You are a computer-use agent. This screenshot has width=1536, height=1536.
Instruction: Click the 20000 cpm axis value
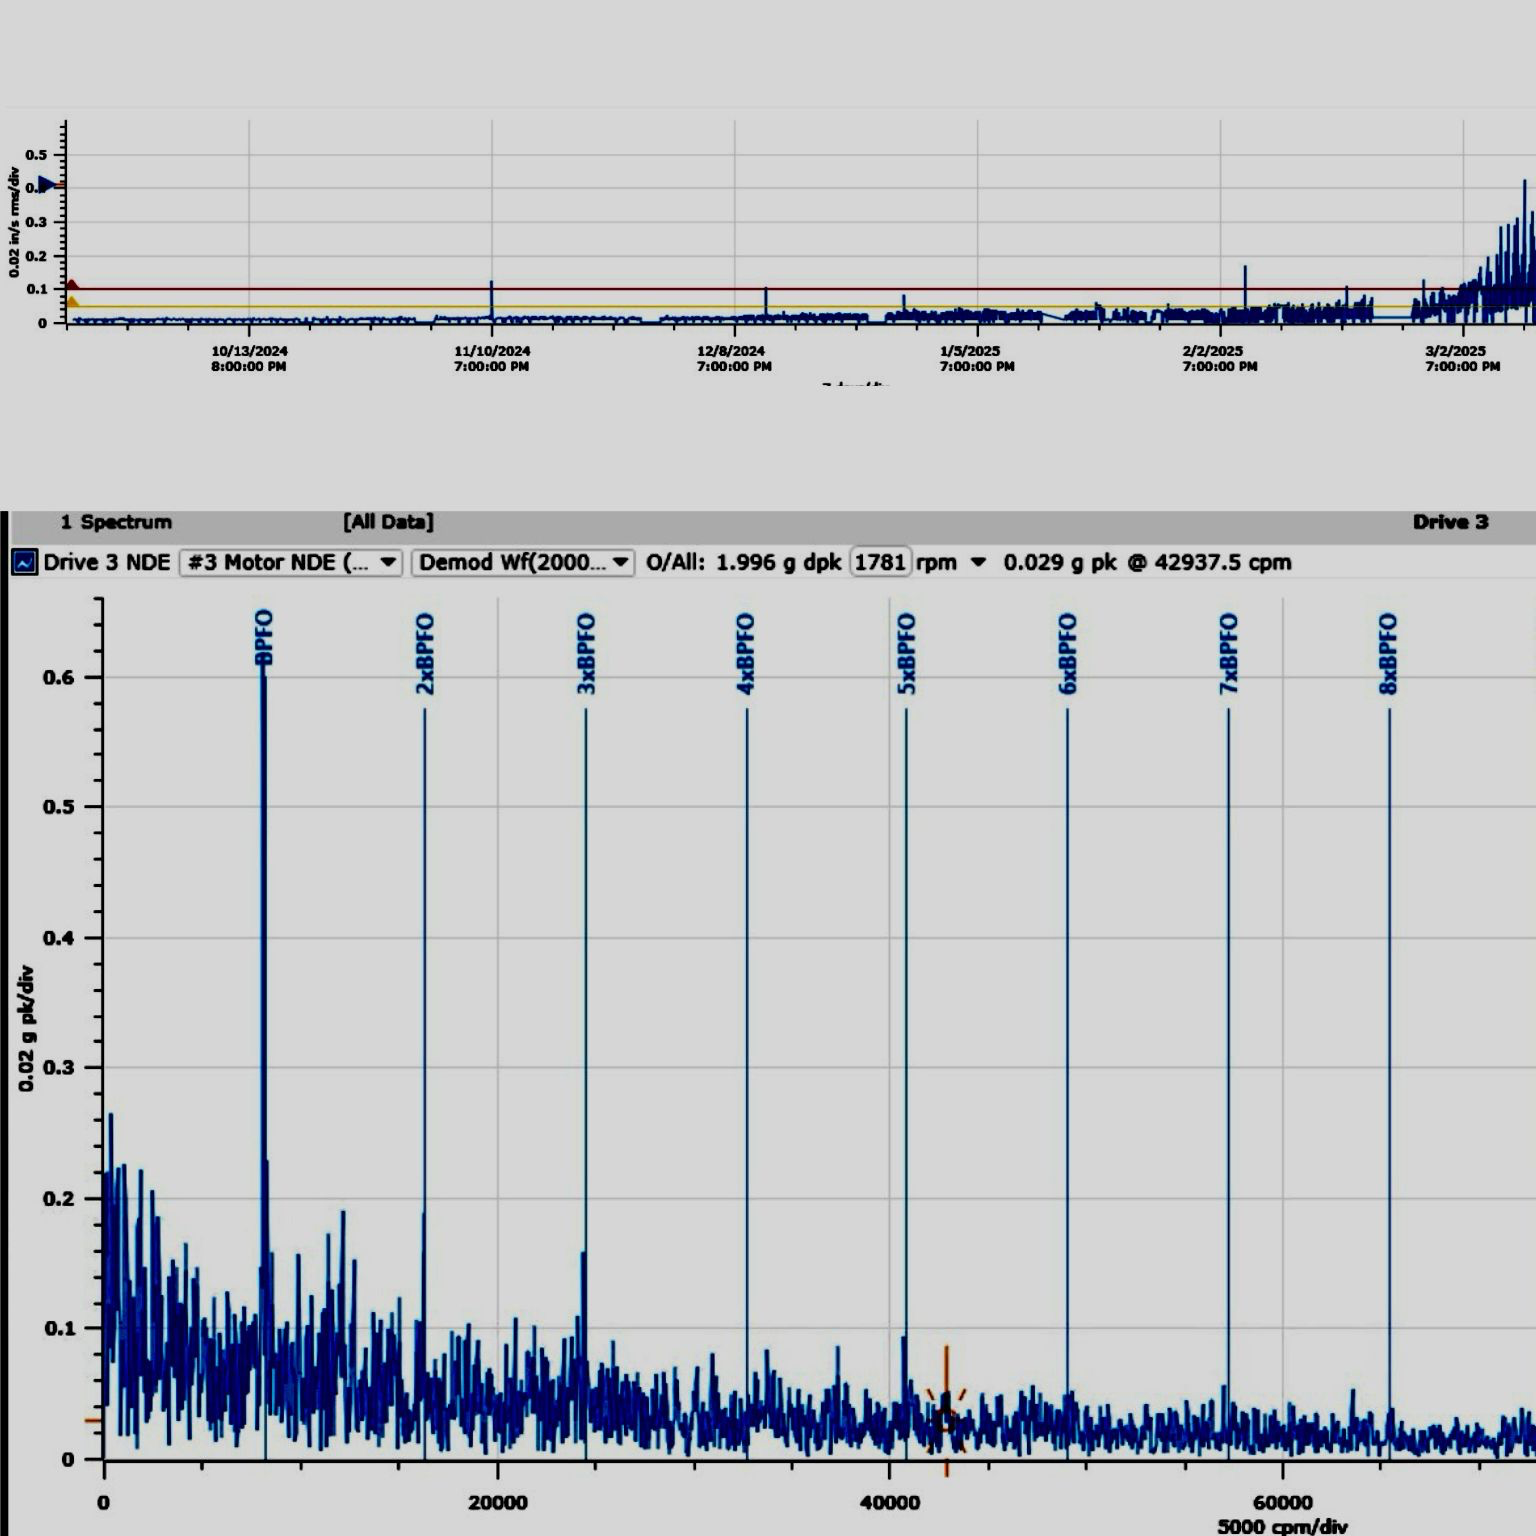click(498, 1502)
